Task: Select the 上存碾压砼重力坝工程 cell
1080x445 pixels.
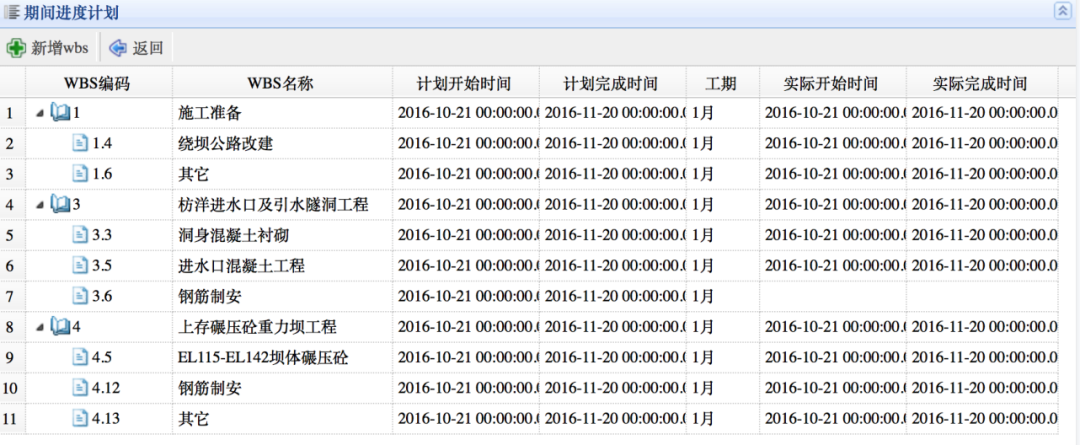Action: point(282,327)
